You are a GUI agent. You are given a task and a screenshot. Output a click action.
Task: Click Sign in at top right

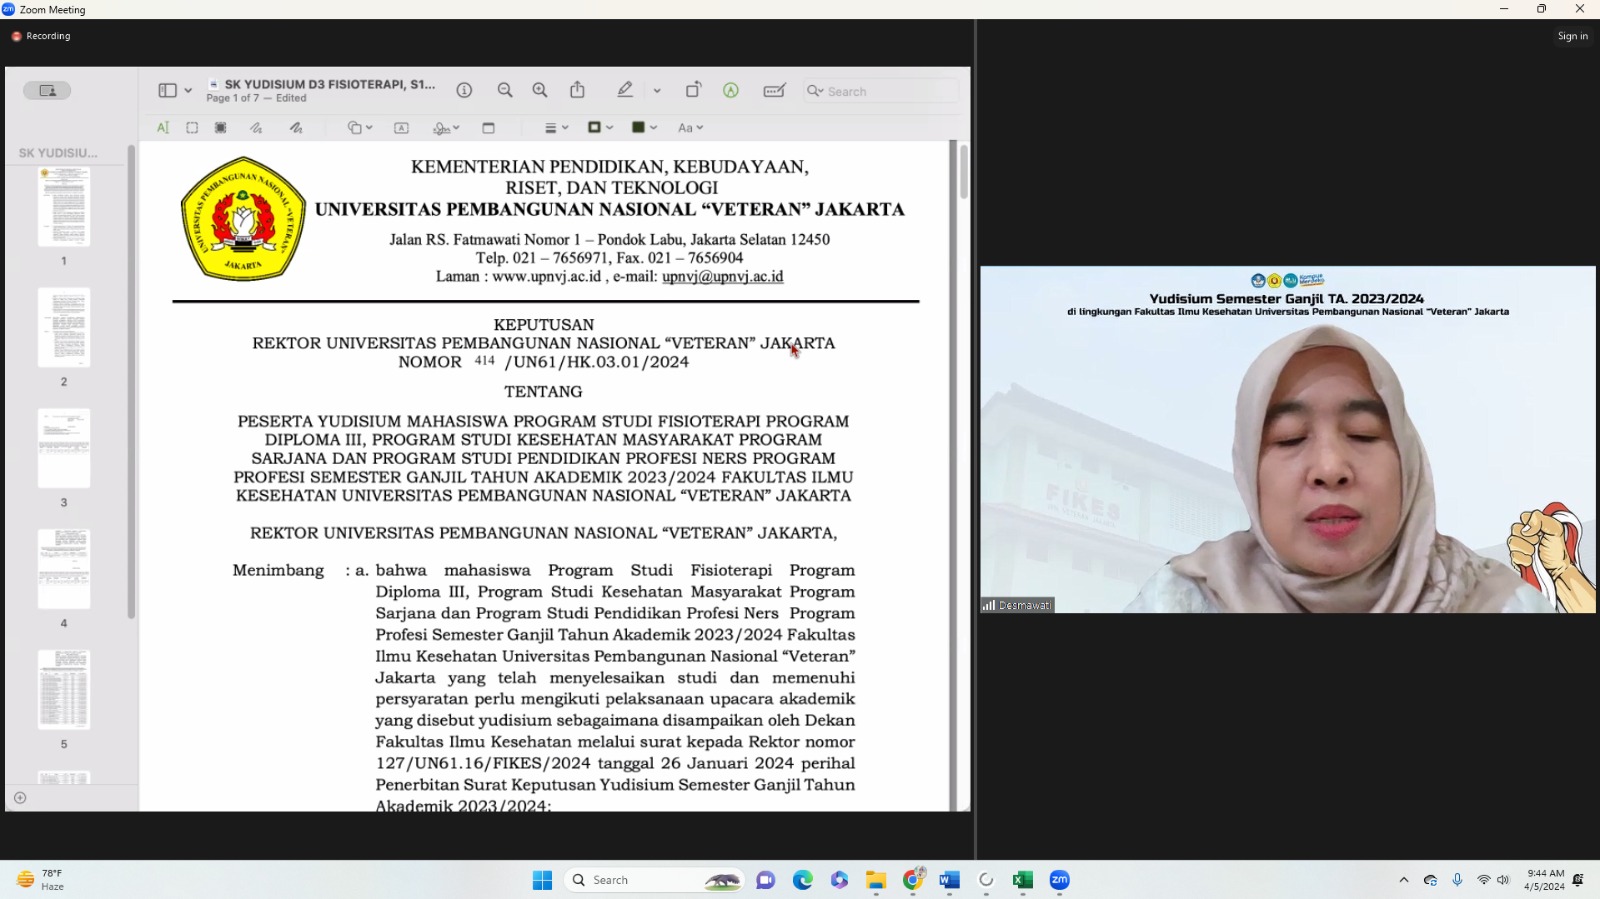pos(1572,36)
